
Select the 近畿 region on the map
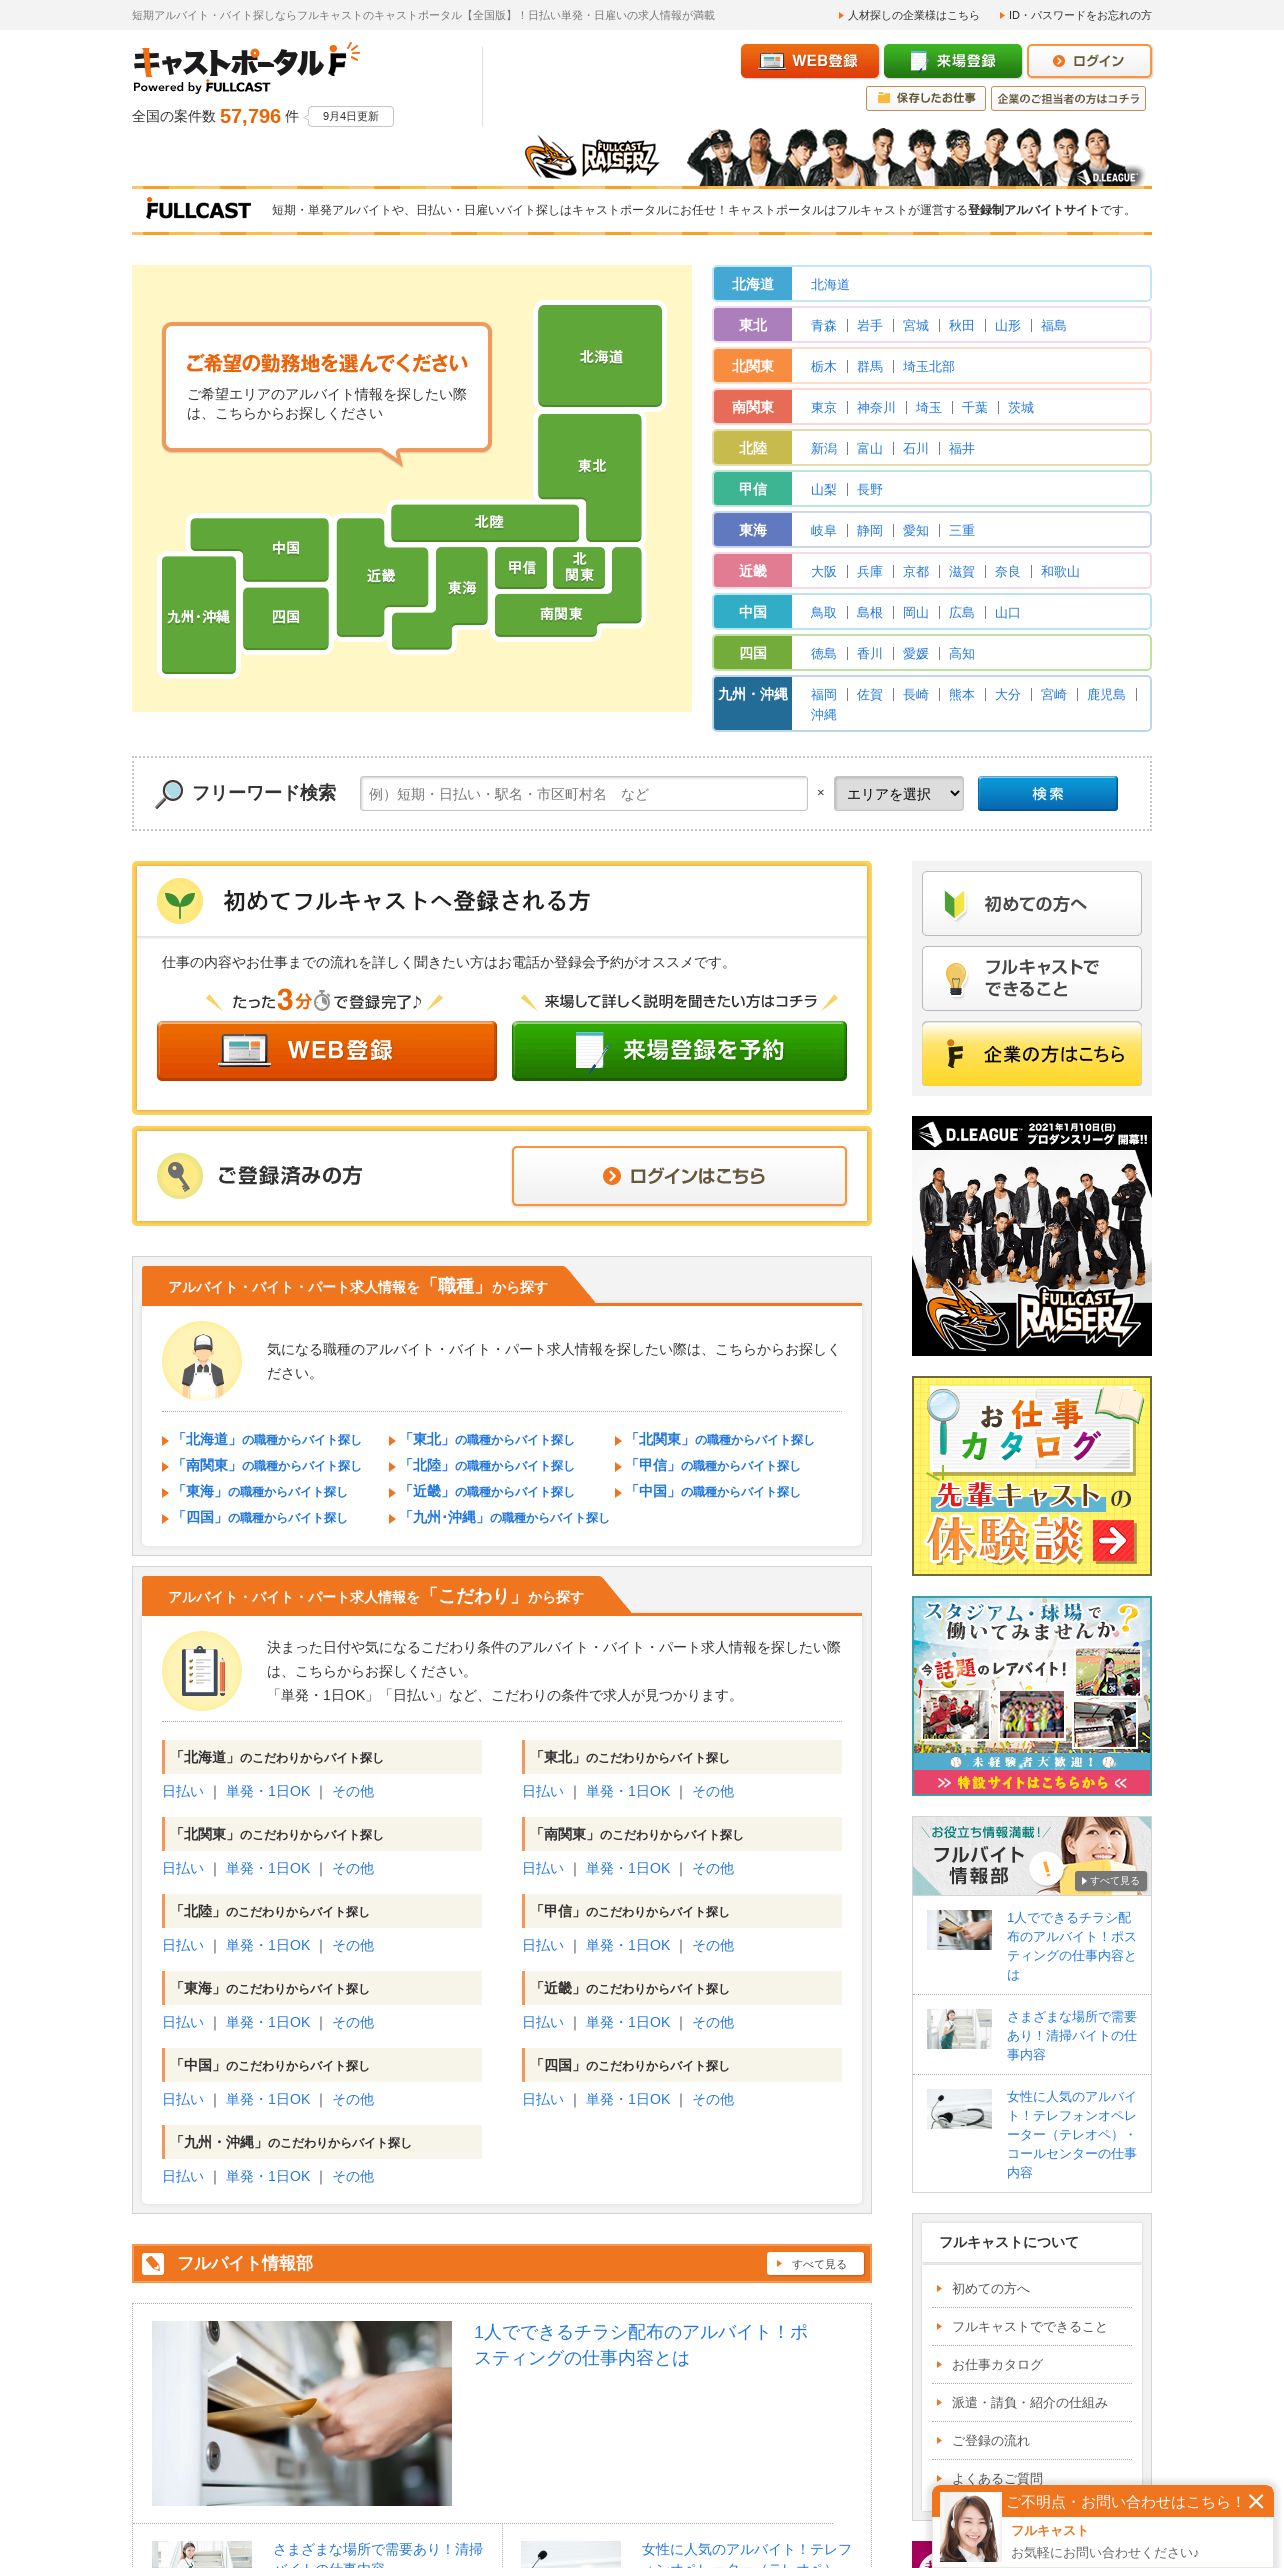[380, 576]
